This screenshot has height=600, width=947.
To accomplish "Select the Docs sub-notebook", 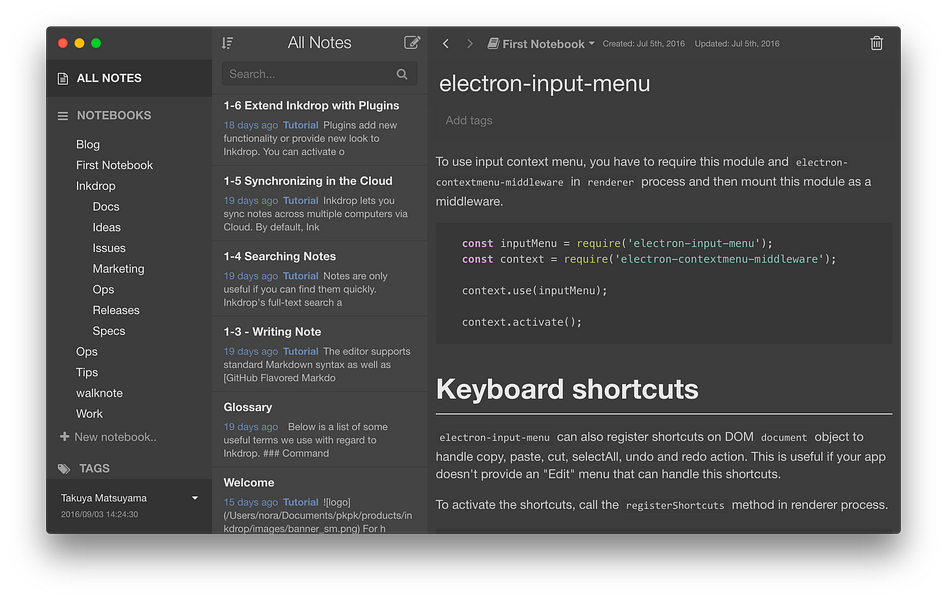I will [106, 207].
